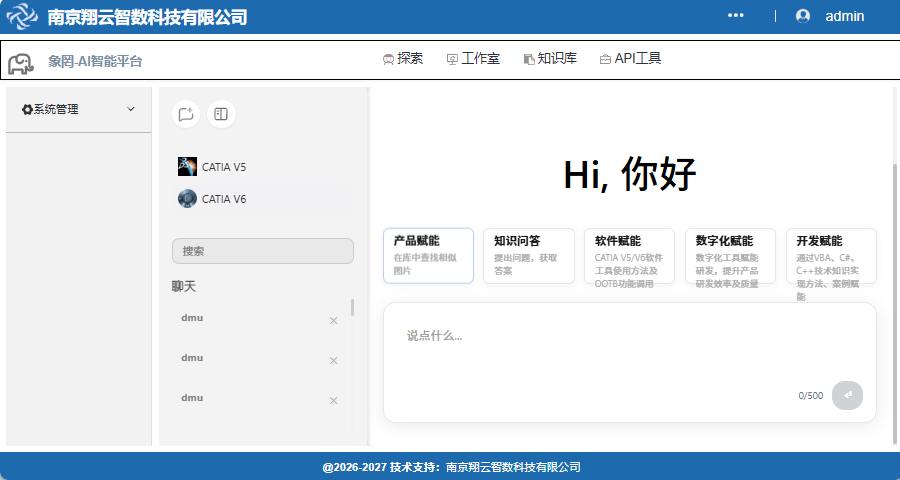Select the CATIA V5 assistant
Viewport: 900px width, 480px height.
coord(263,167)
